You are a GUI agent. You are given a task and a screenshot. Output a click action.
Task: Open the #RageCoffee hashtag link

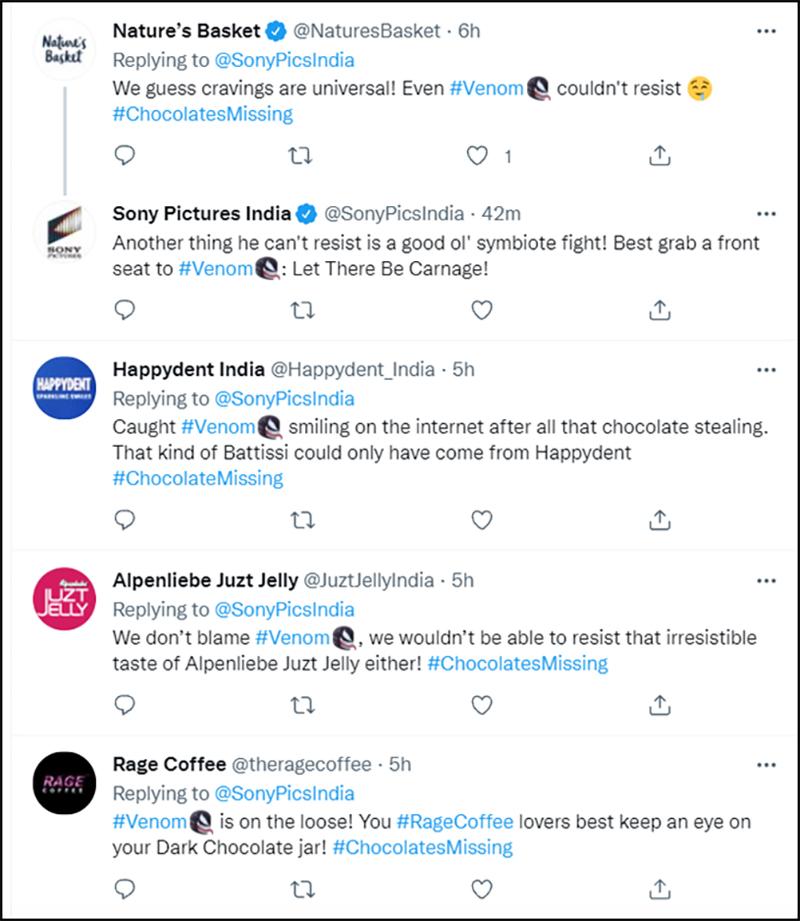455,822
